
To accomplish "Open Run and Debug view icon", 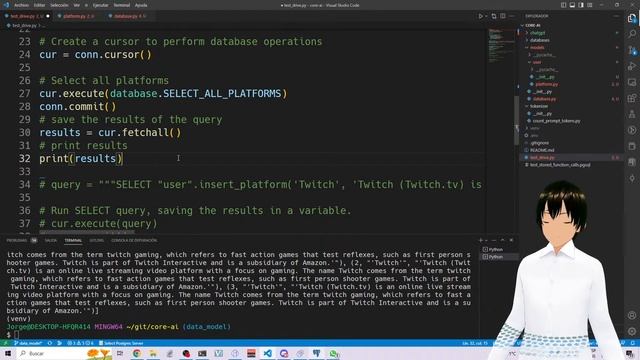I will (x=632, y=66).
